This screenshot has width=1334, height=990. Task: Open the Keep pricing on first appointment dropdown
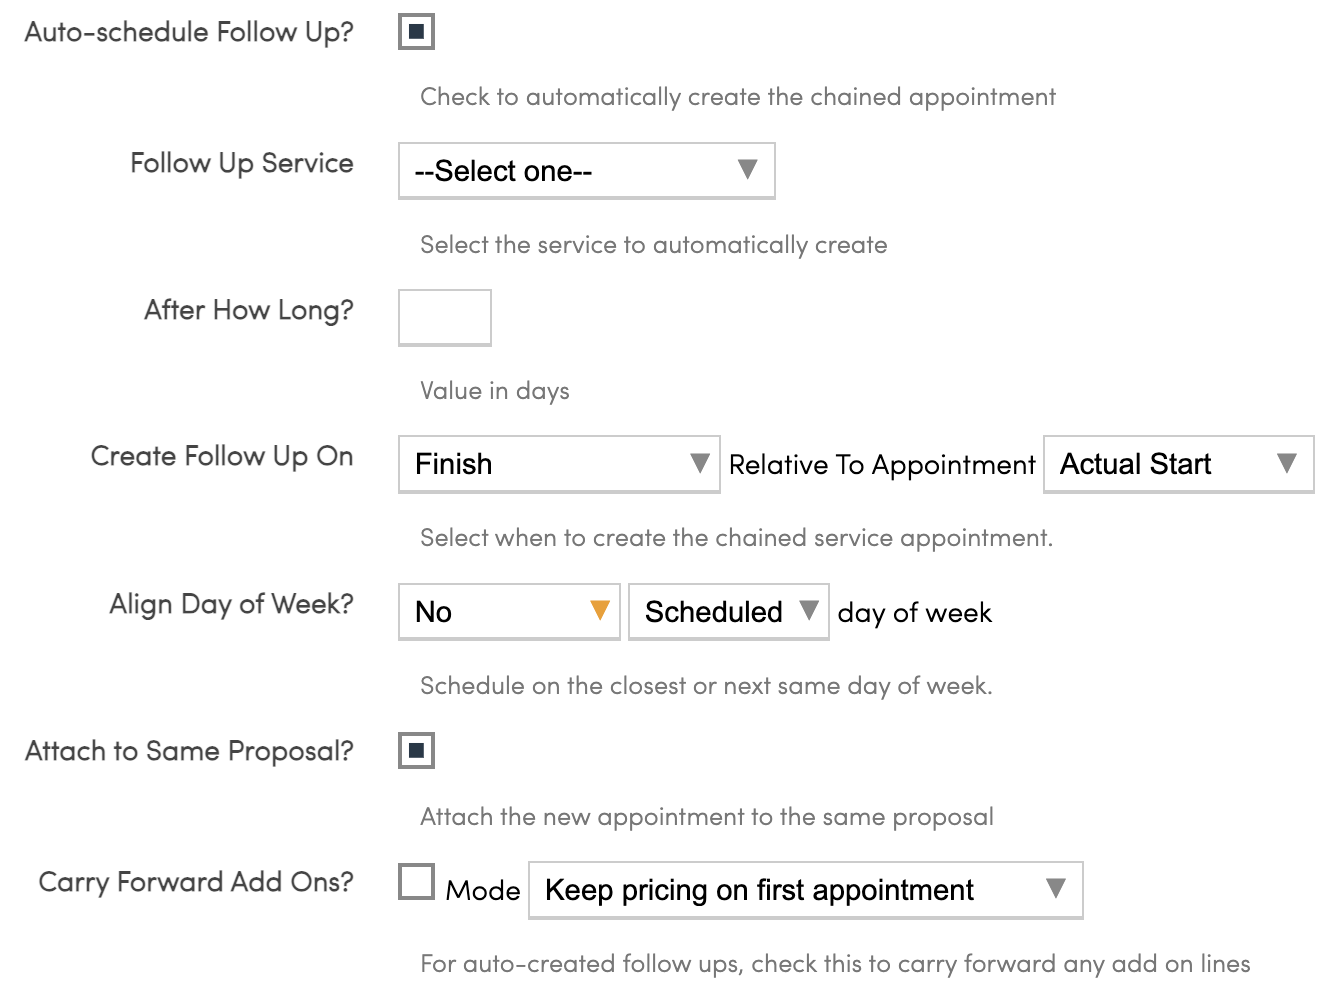[804, 890]
